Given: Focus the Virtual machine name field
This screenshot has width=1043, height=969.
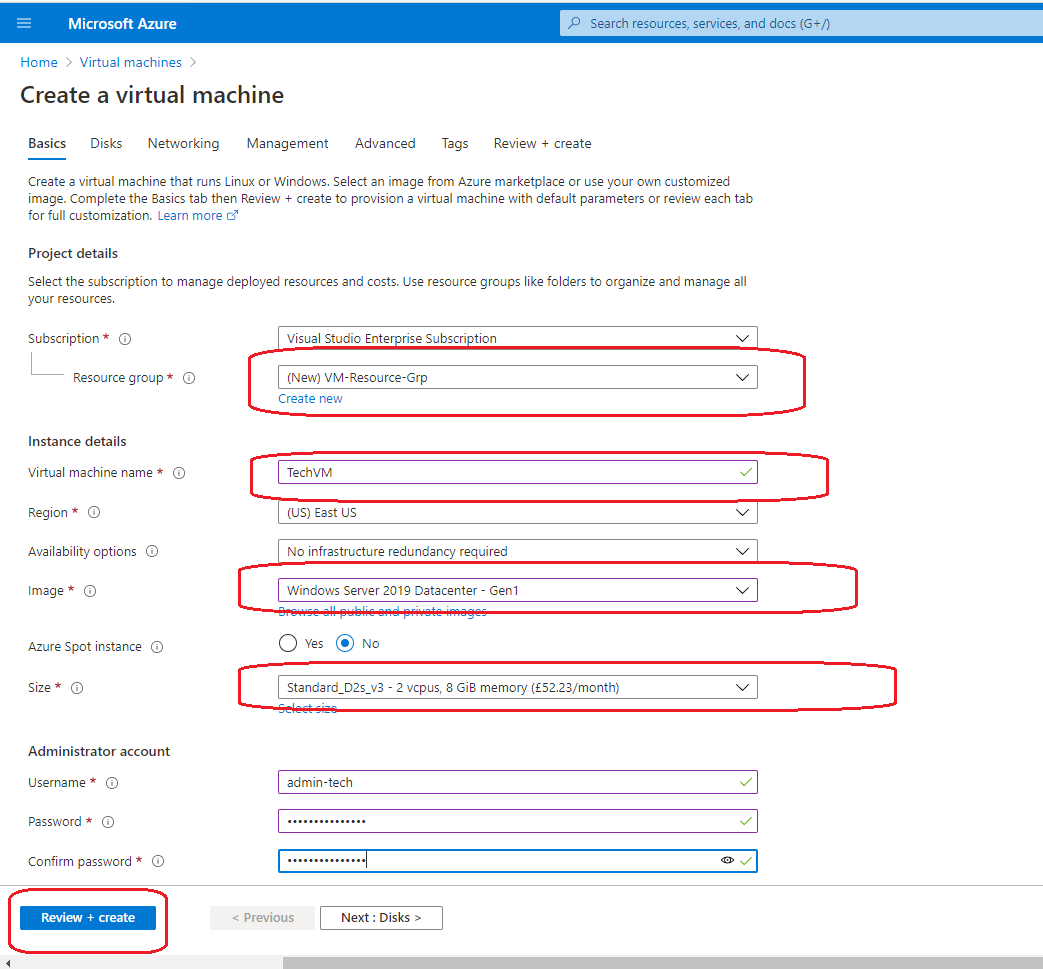Looking at the screenshot, I should tap(518, 472).
